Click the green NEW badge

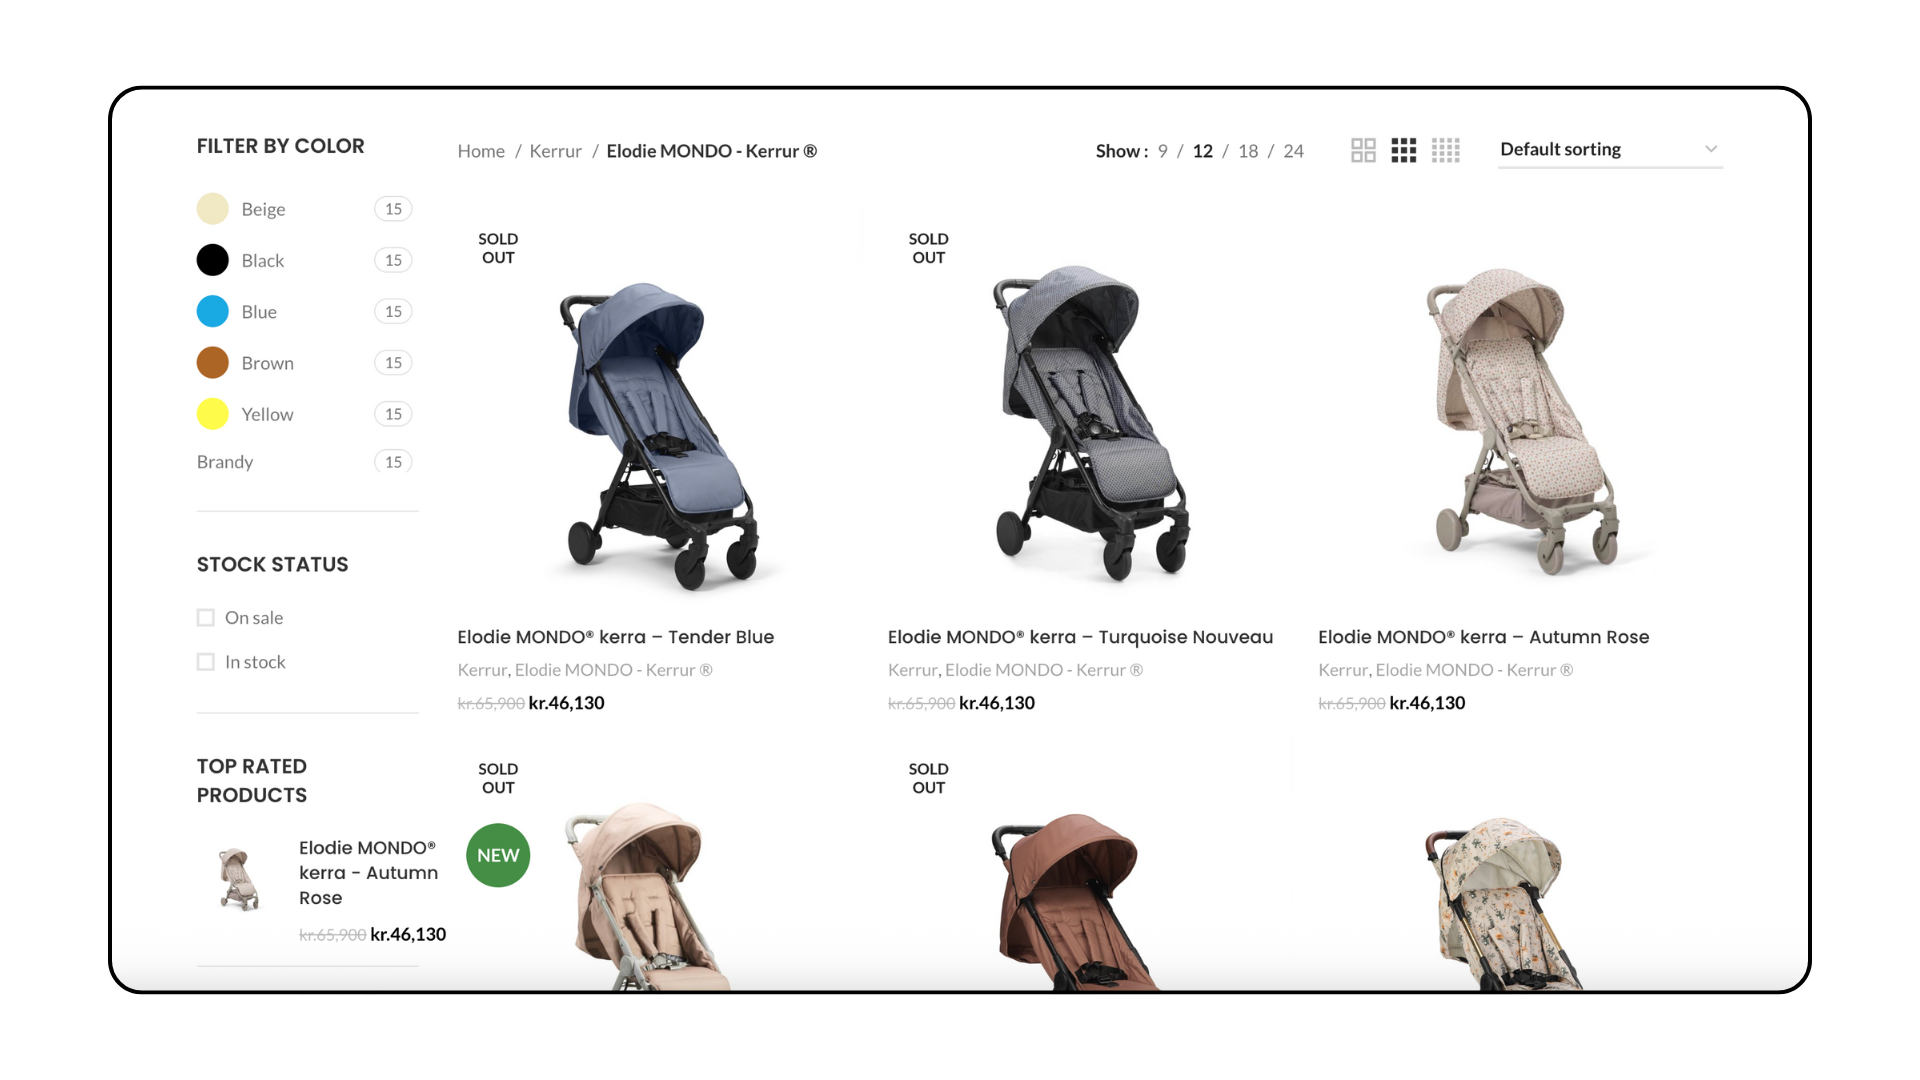pyautogui.click(x=498, y=855)
